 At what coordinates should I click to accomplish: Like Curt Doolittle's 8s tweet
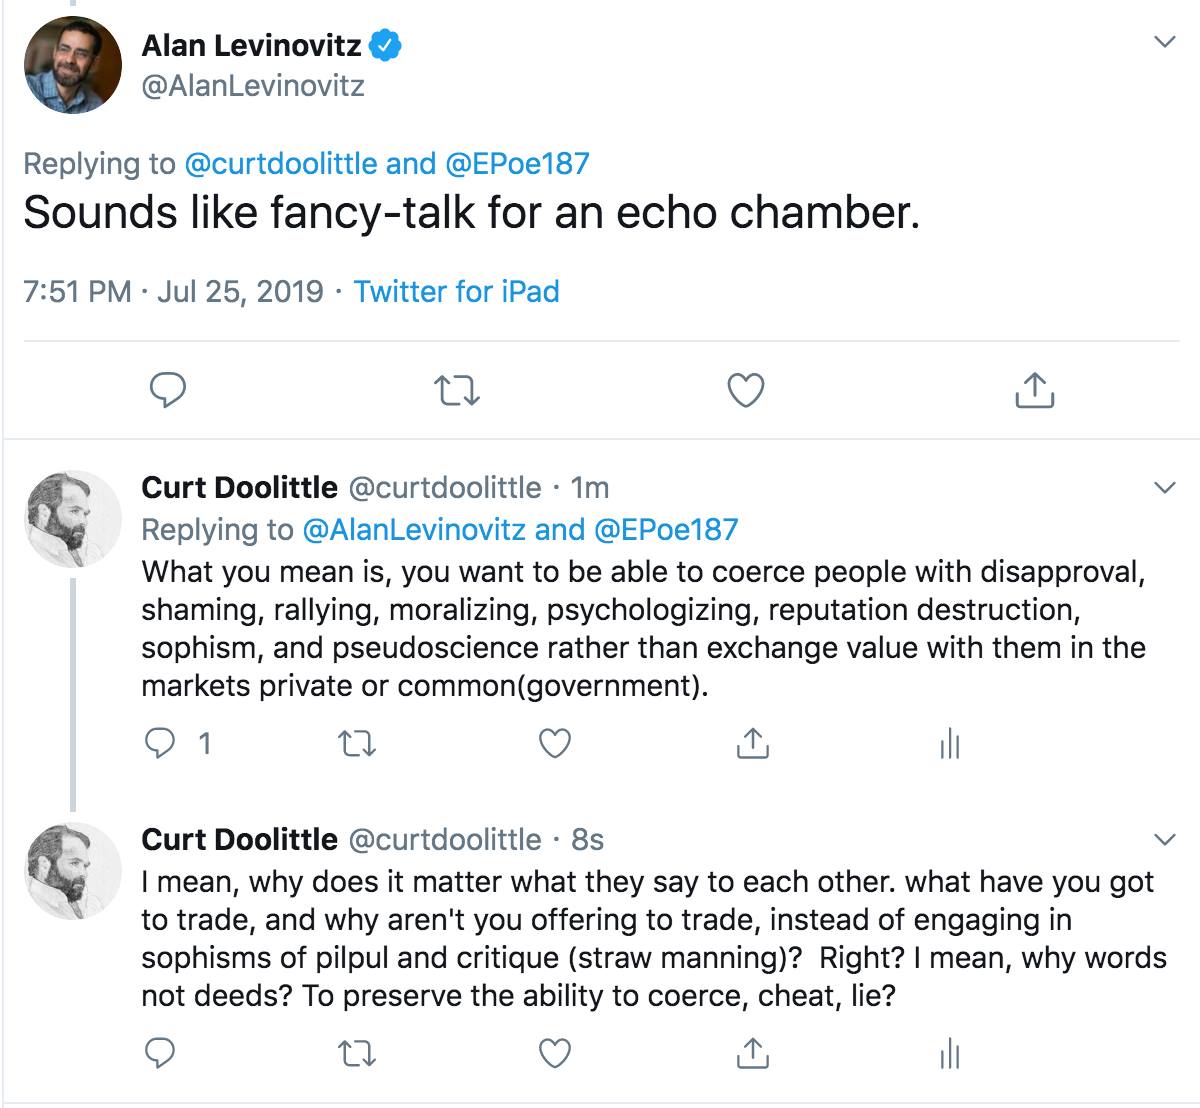tap(555, 1052)
